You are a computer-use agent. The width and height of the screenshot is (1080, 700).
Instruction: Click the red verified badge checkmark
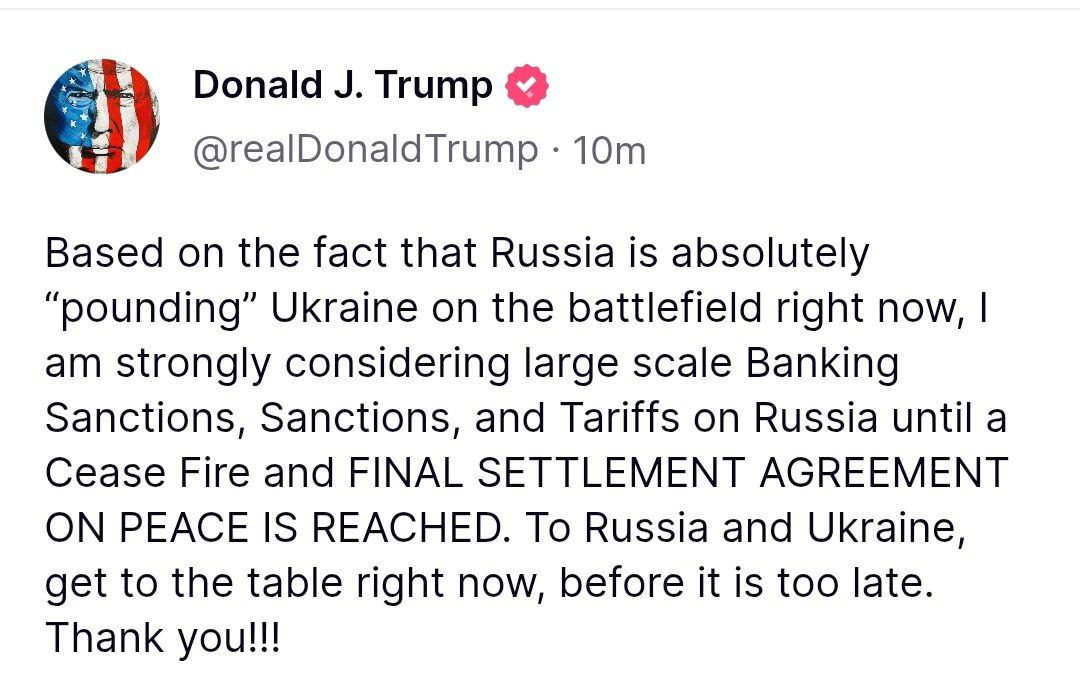(528, 87)
